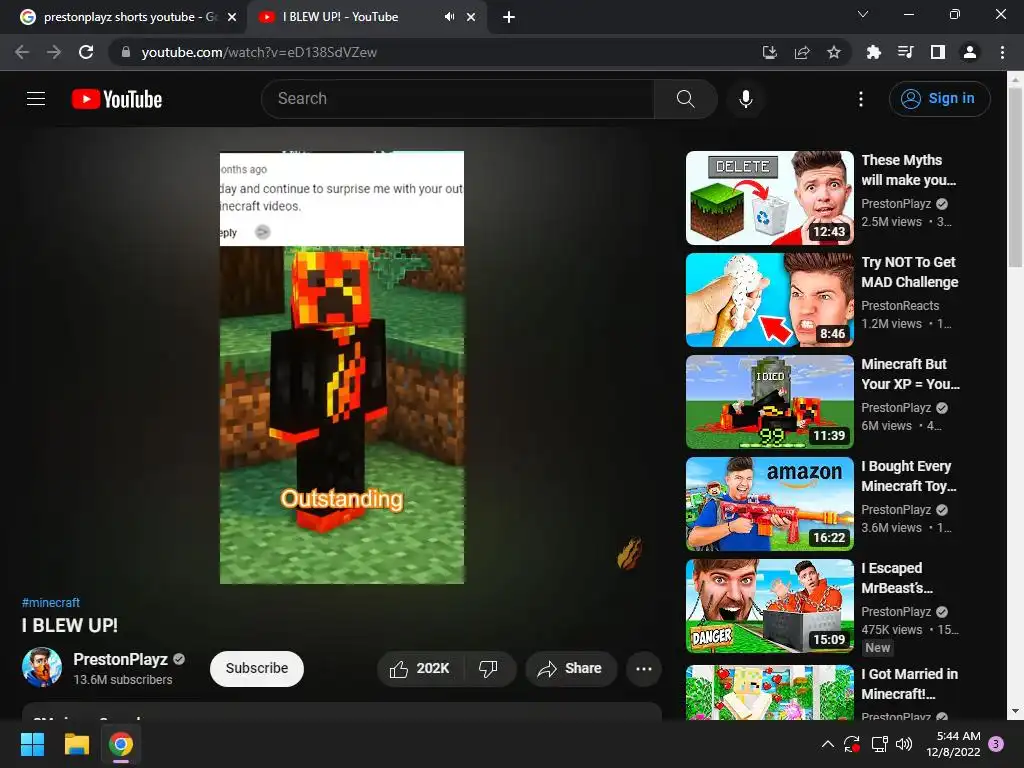Go forward in browser history
1024x768 pixels.
tap(54, 52)
